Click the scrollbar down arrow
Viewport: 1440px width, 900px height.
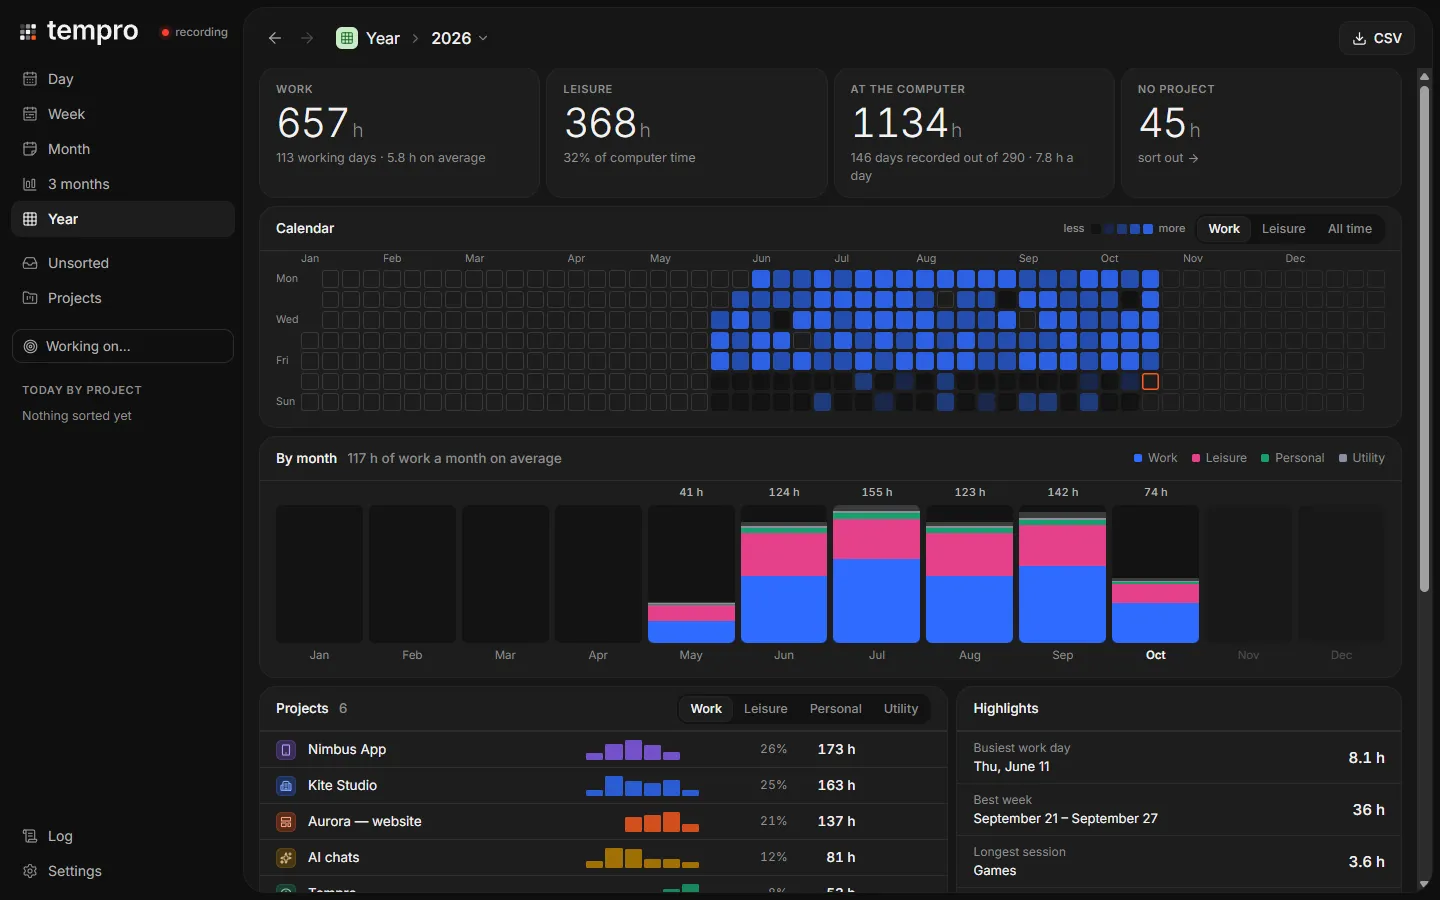(1424, 884)
